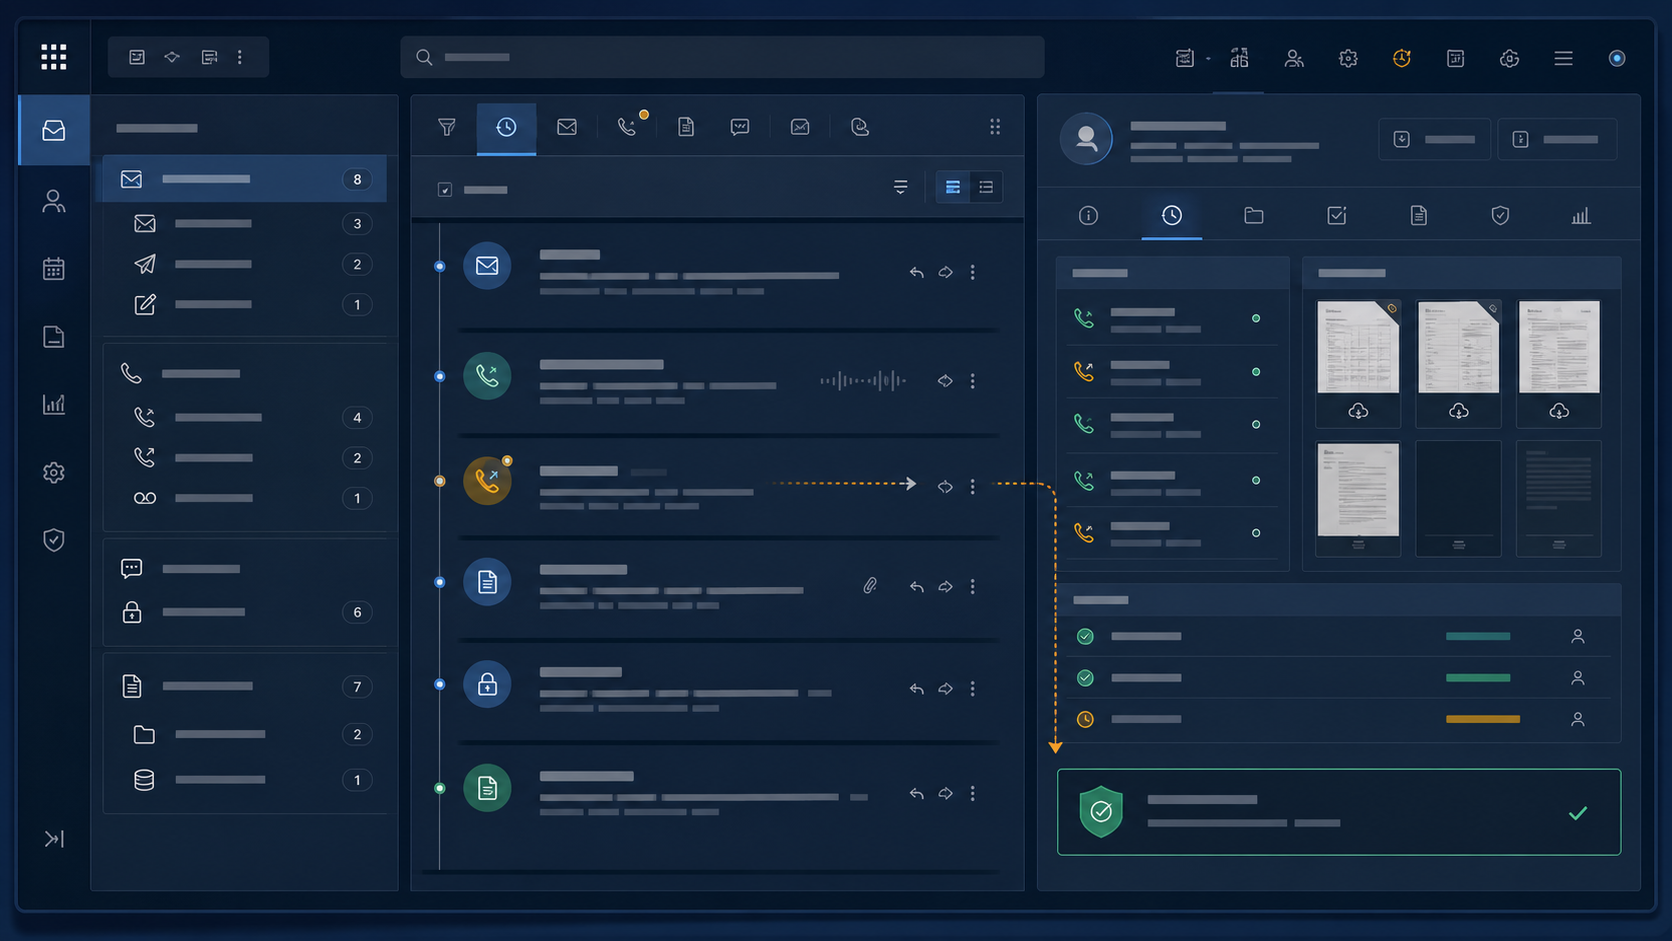Open the sort lines icon above timeline
This screenshot has width=1672, height=941.
(x=900, y=187)
